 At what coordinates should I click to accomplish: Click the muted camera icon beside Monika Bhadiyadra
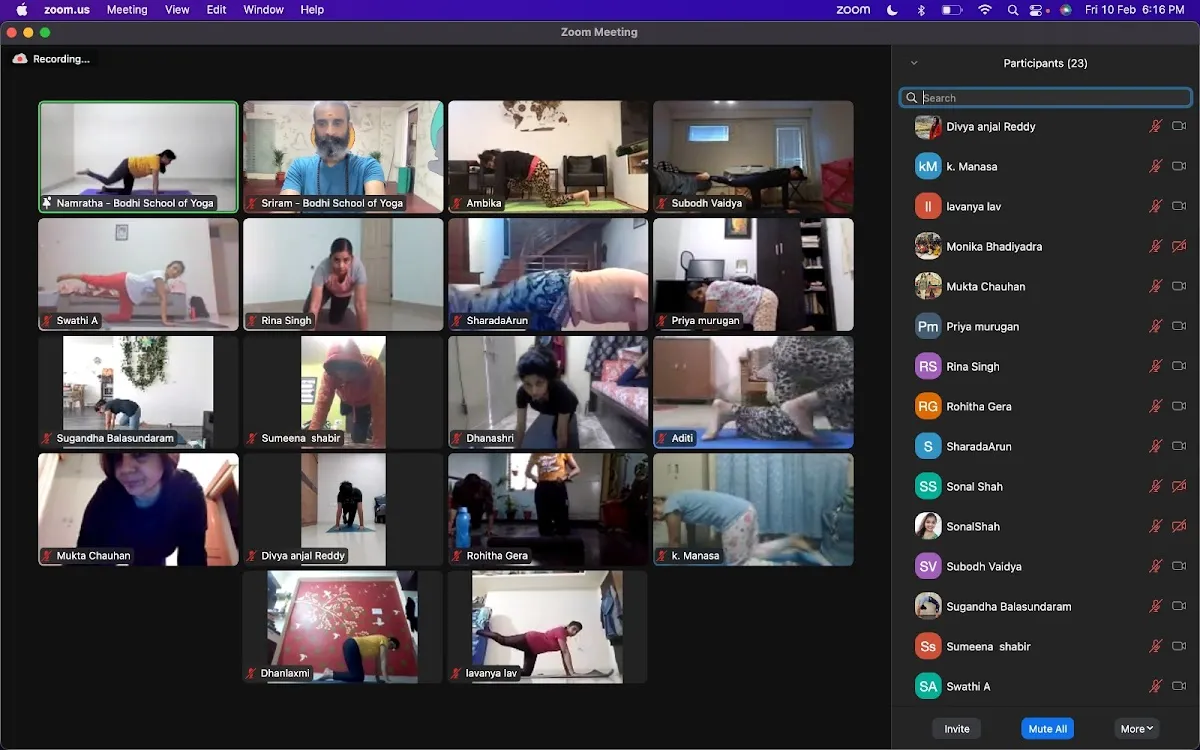pos(1179,247)
